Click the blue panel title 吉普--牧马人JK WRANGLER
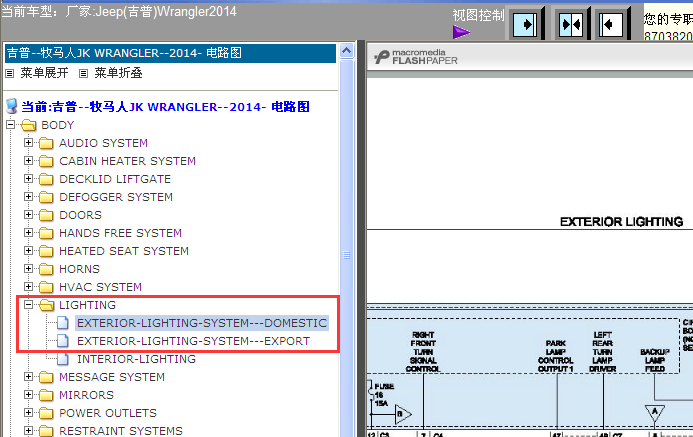Viewport: 693px width, 437px height. point(170,53)
